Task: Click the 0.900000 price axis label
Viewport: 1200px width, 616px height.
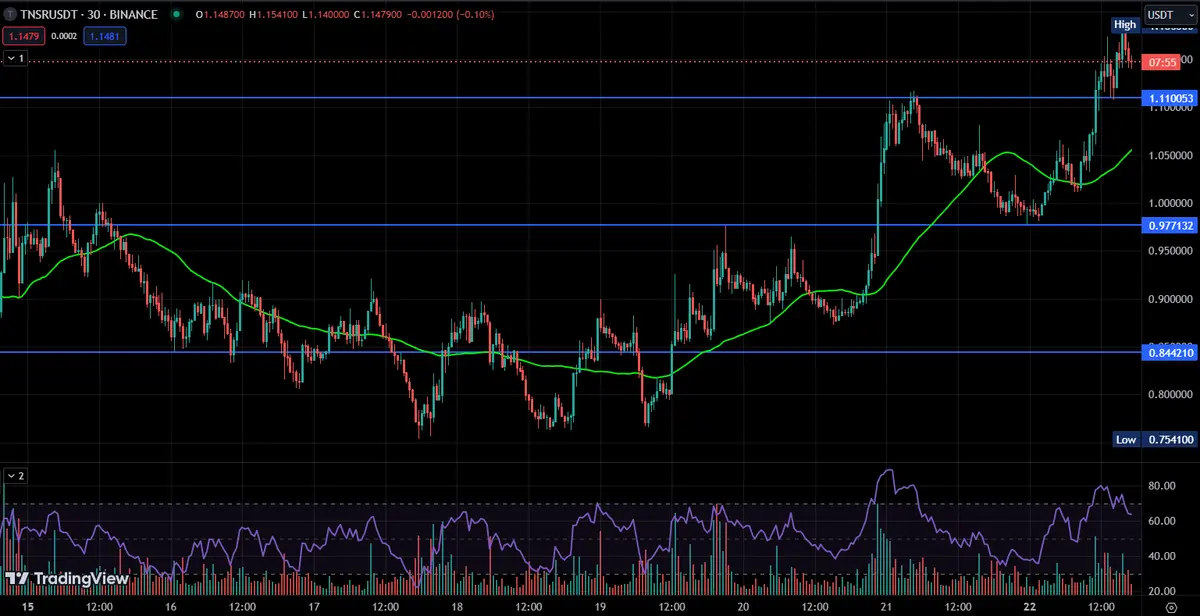Action: coord(1170,299)
